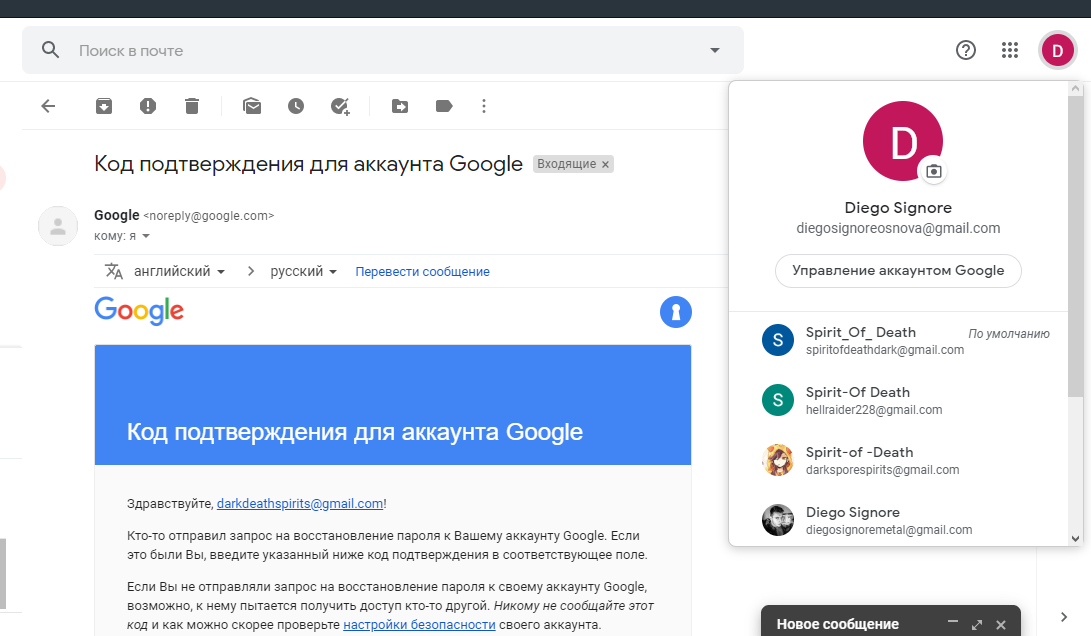Focus the mail search field
Viewport: 1091px width, 636px height.
[x=383, y=50]
